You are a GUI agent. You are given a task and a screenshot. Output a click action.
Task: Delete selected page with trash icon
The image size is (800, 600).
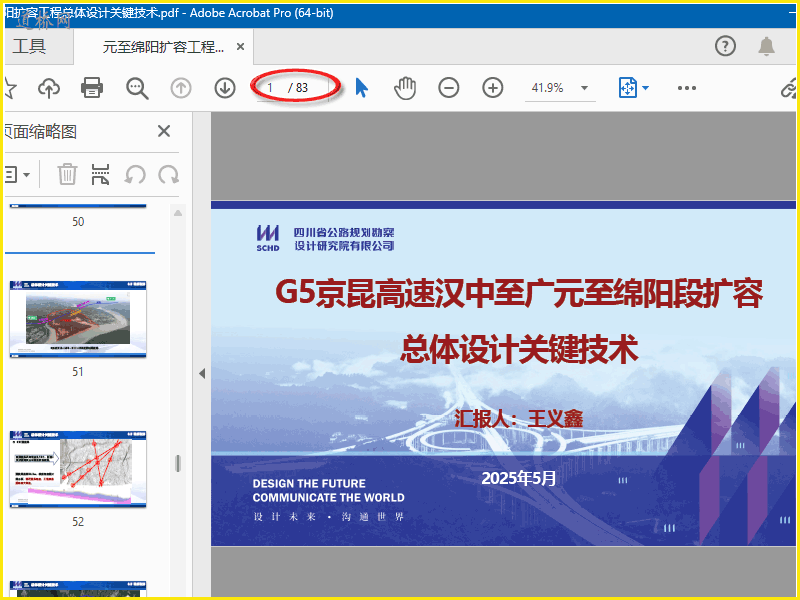coord(67,174)
